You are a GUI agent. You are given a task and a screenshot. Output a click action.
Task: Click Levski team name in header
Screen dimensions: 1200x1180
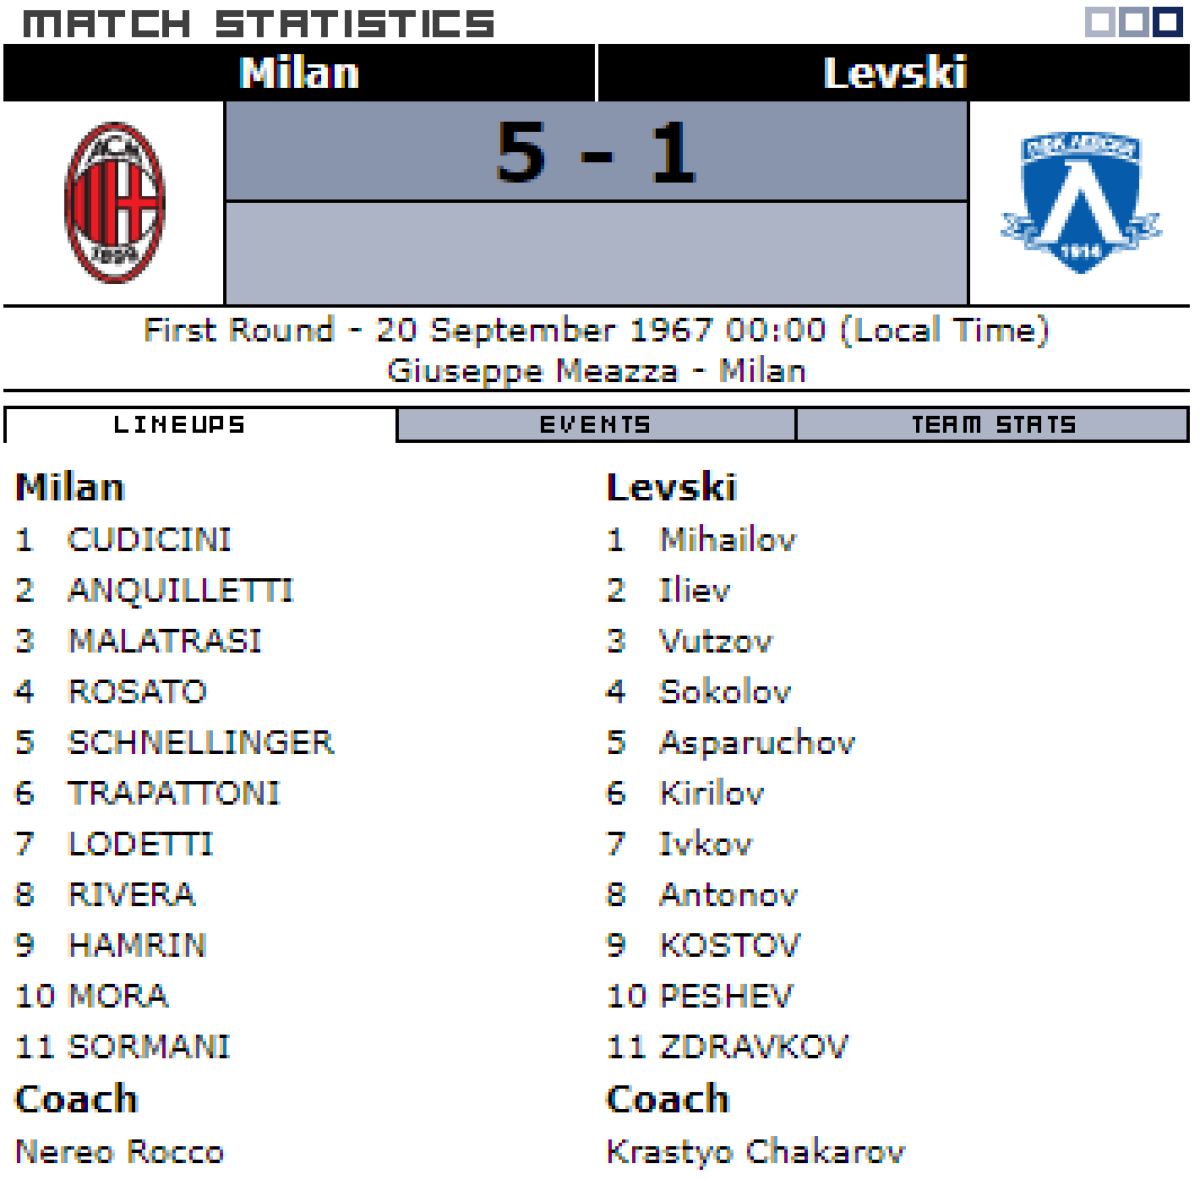click(895, 73)
